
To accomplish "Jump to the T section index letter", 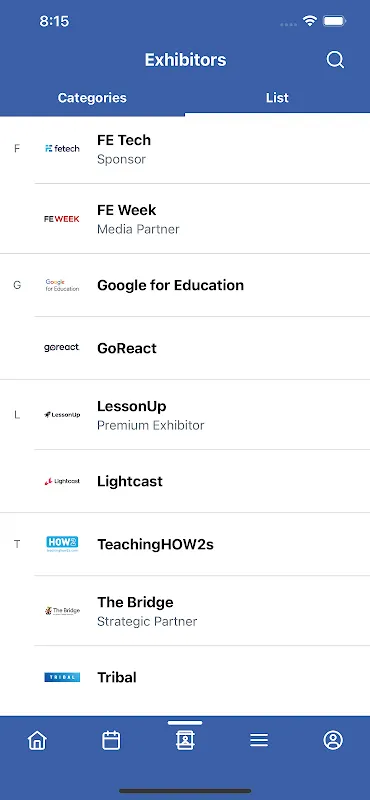I will [17, 544].
